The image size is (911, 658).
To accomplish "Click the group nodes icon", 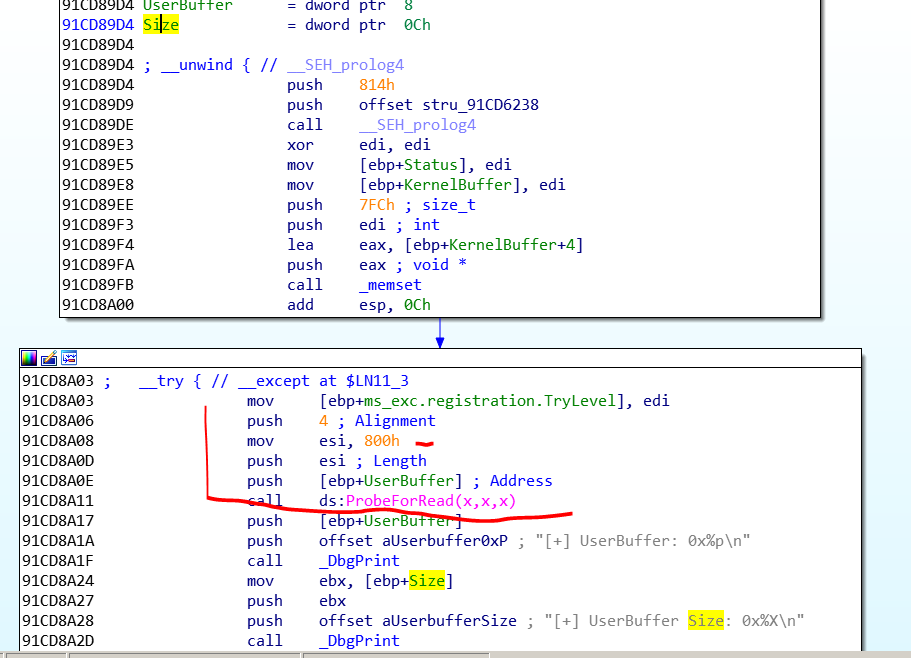I will click(68, 357).
